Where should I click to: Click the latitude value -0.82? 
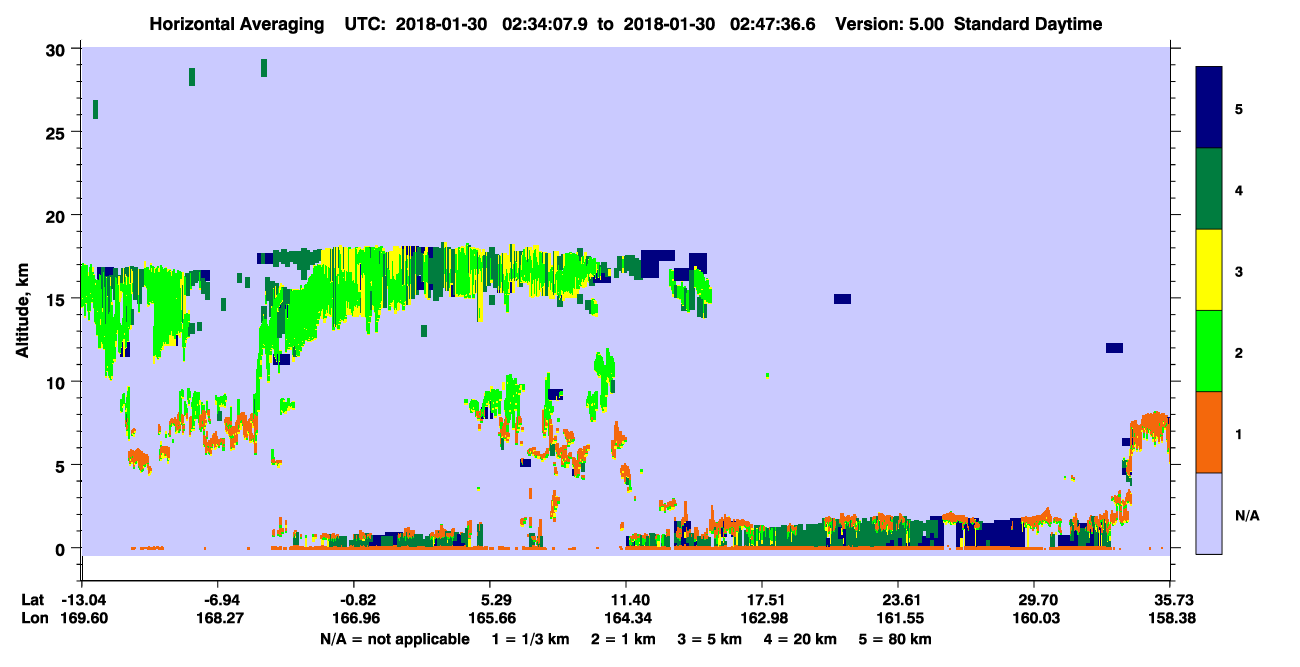pyautogui.click(x=356, y=600)
